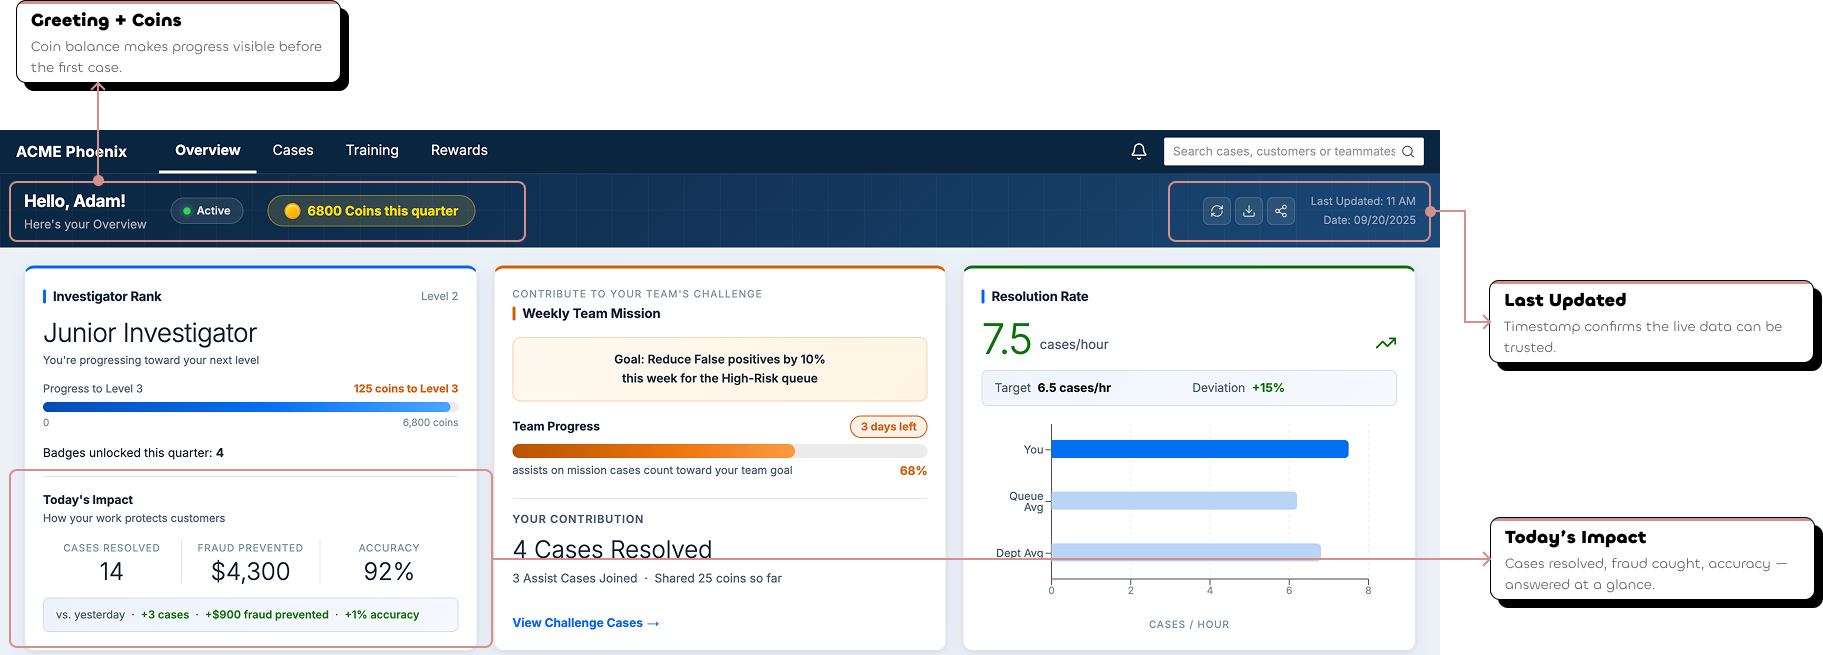Click the Accuracy value 92%
The image size is (1823, 655).
click(x=389, y=572)
